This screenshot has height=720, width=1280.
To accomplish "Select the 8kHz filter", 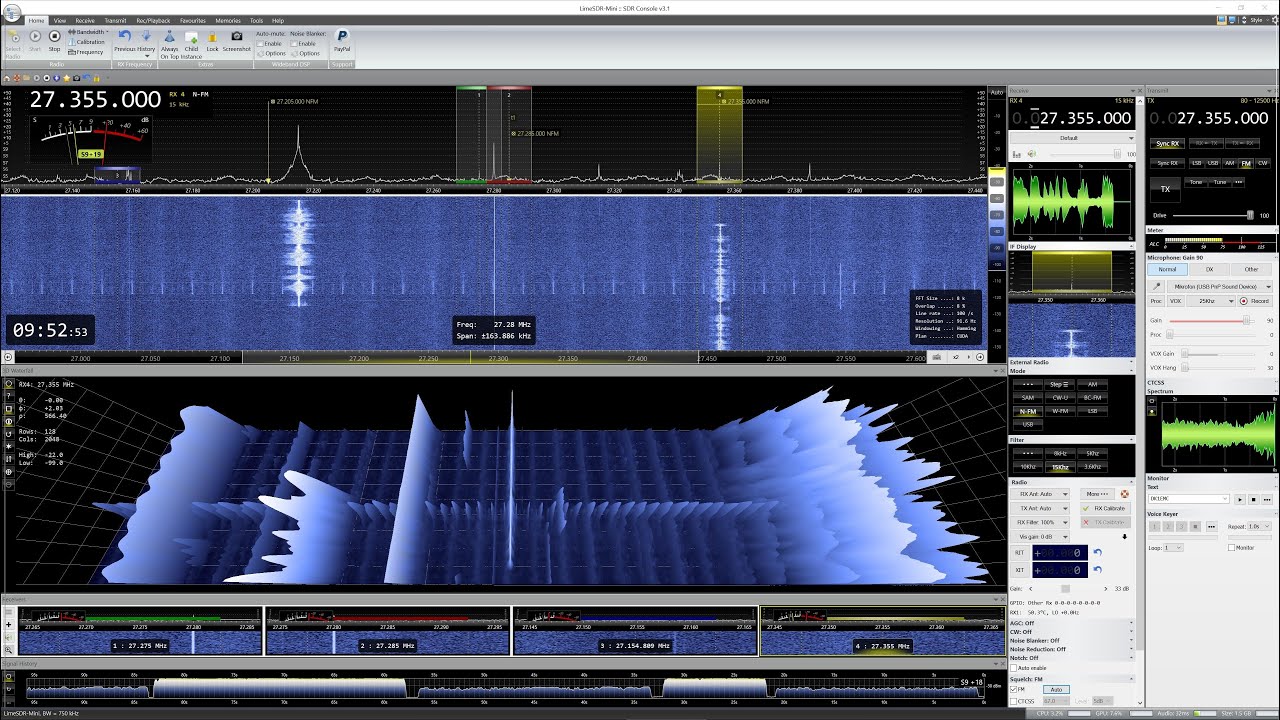I will [x=1060, y=453].
